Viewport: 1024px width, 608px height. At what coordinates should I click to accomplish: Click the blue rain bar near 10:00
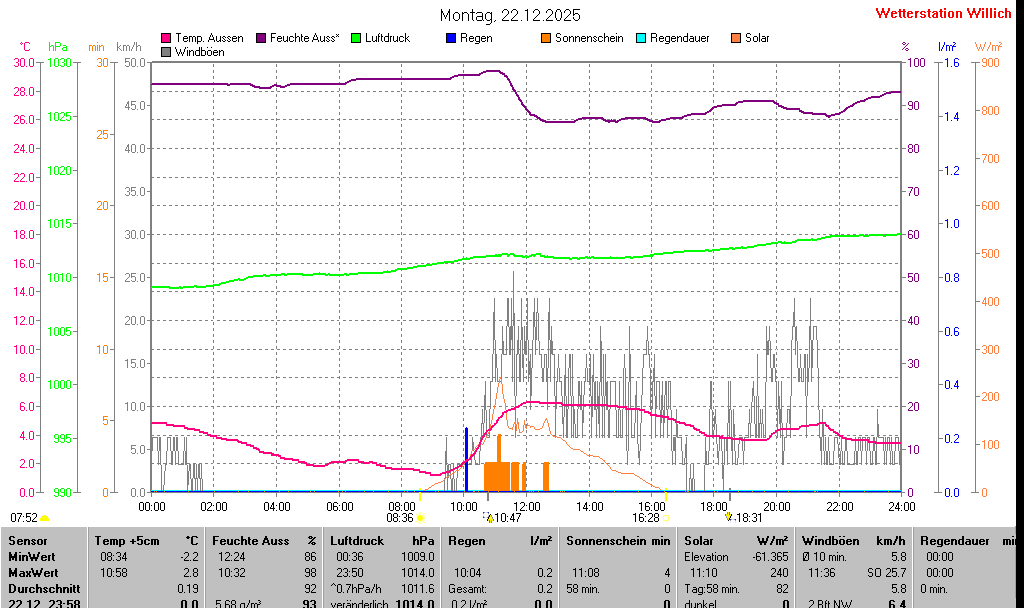click(466, 460)
